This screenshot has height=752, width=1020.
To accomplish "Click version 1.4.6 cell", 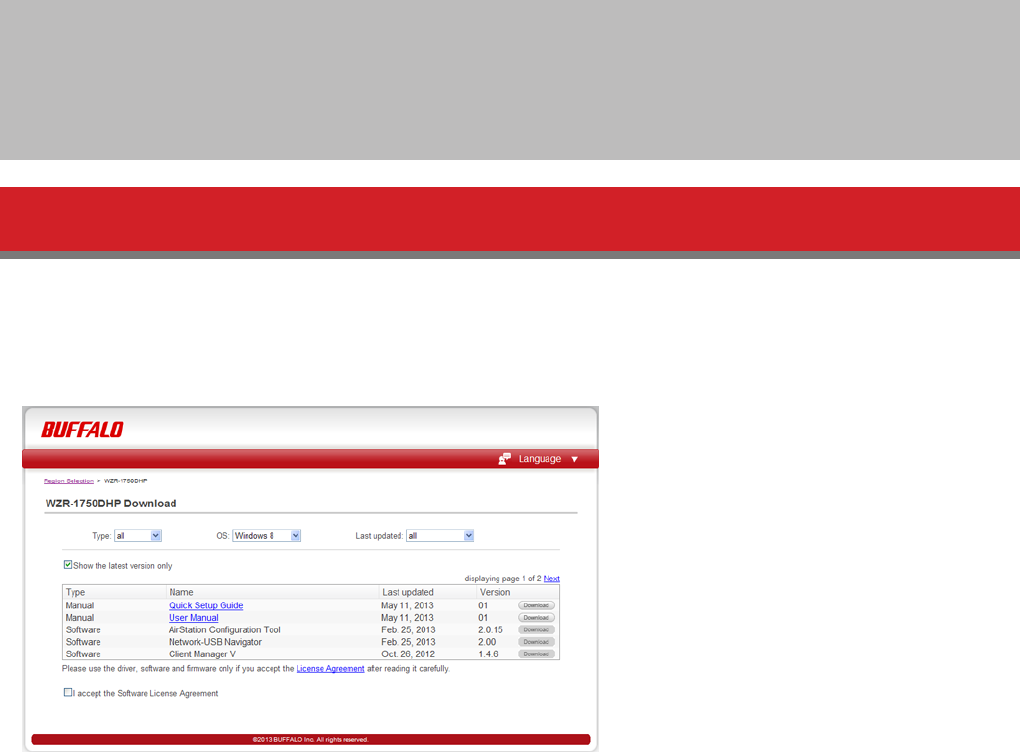I will [x=489, y=654].
